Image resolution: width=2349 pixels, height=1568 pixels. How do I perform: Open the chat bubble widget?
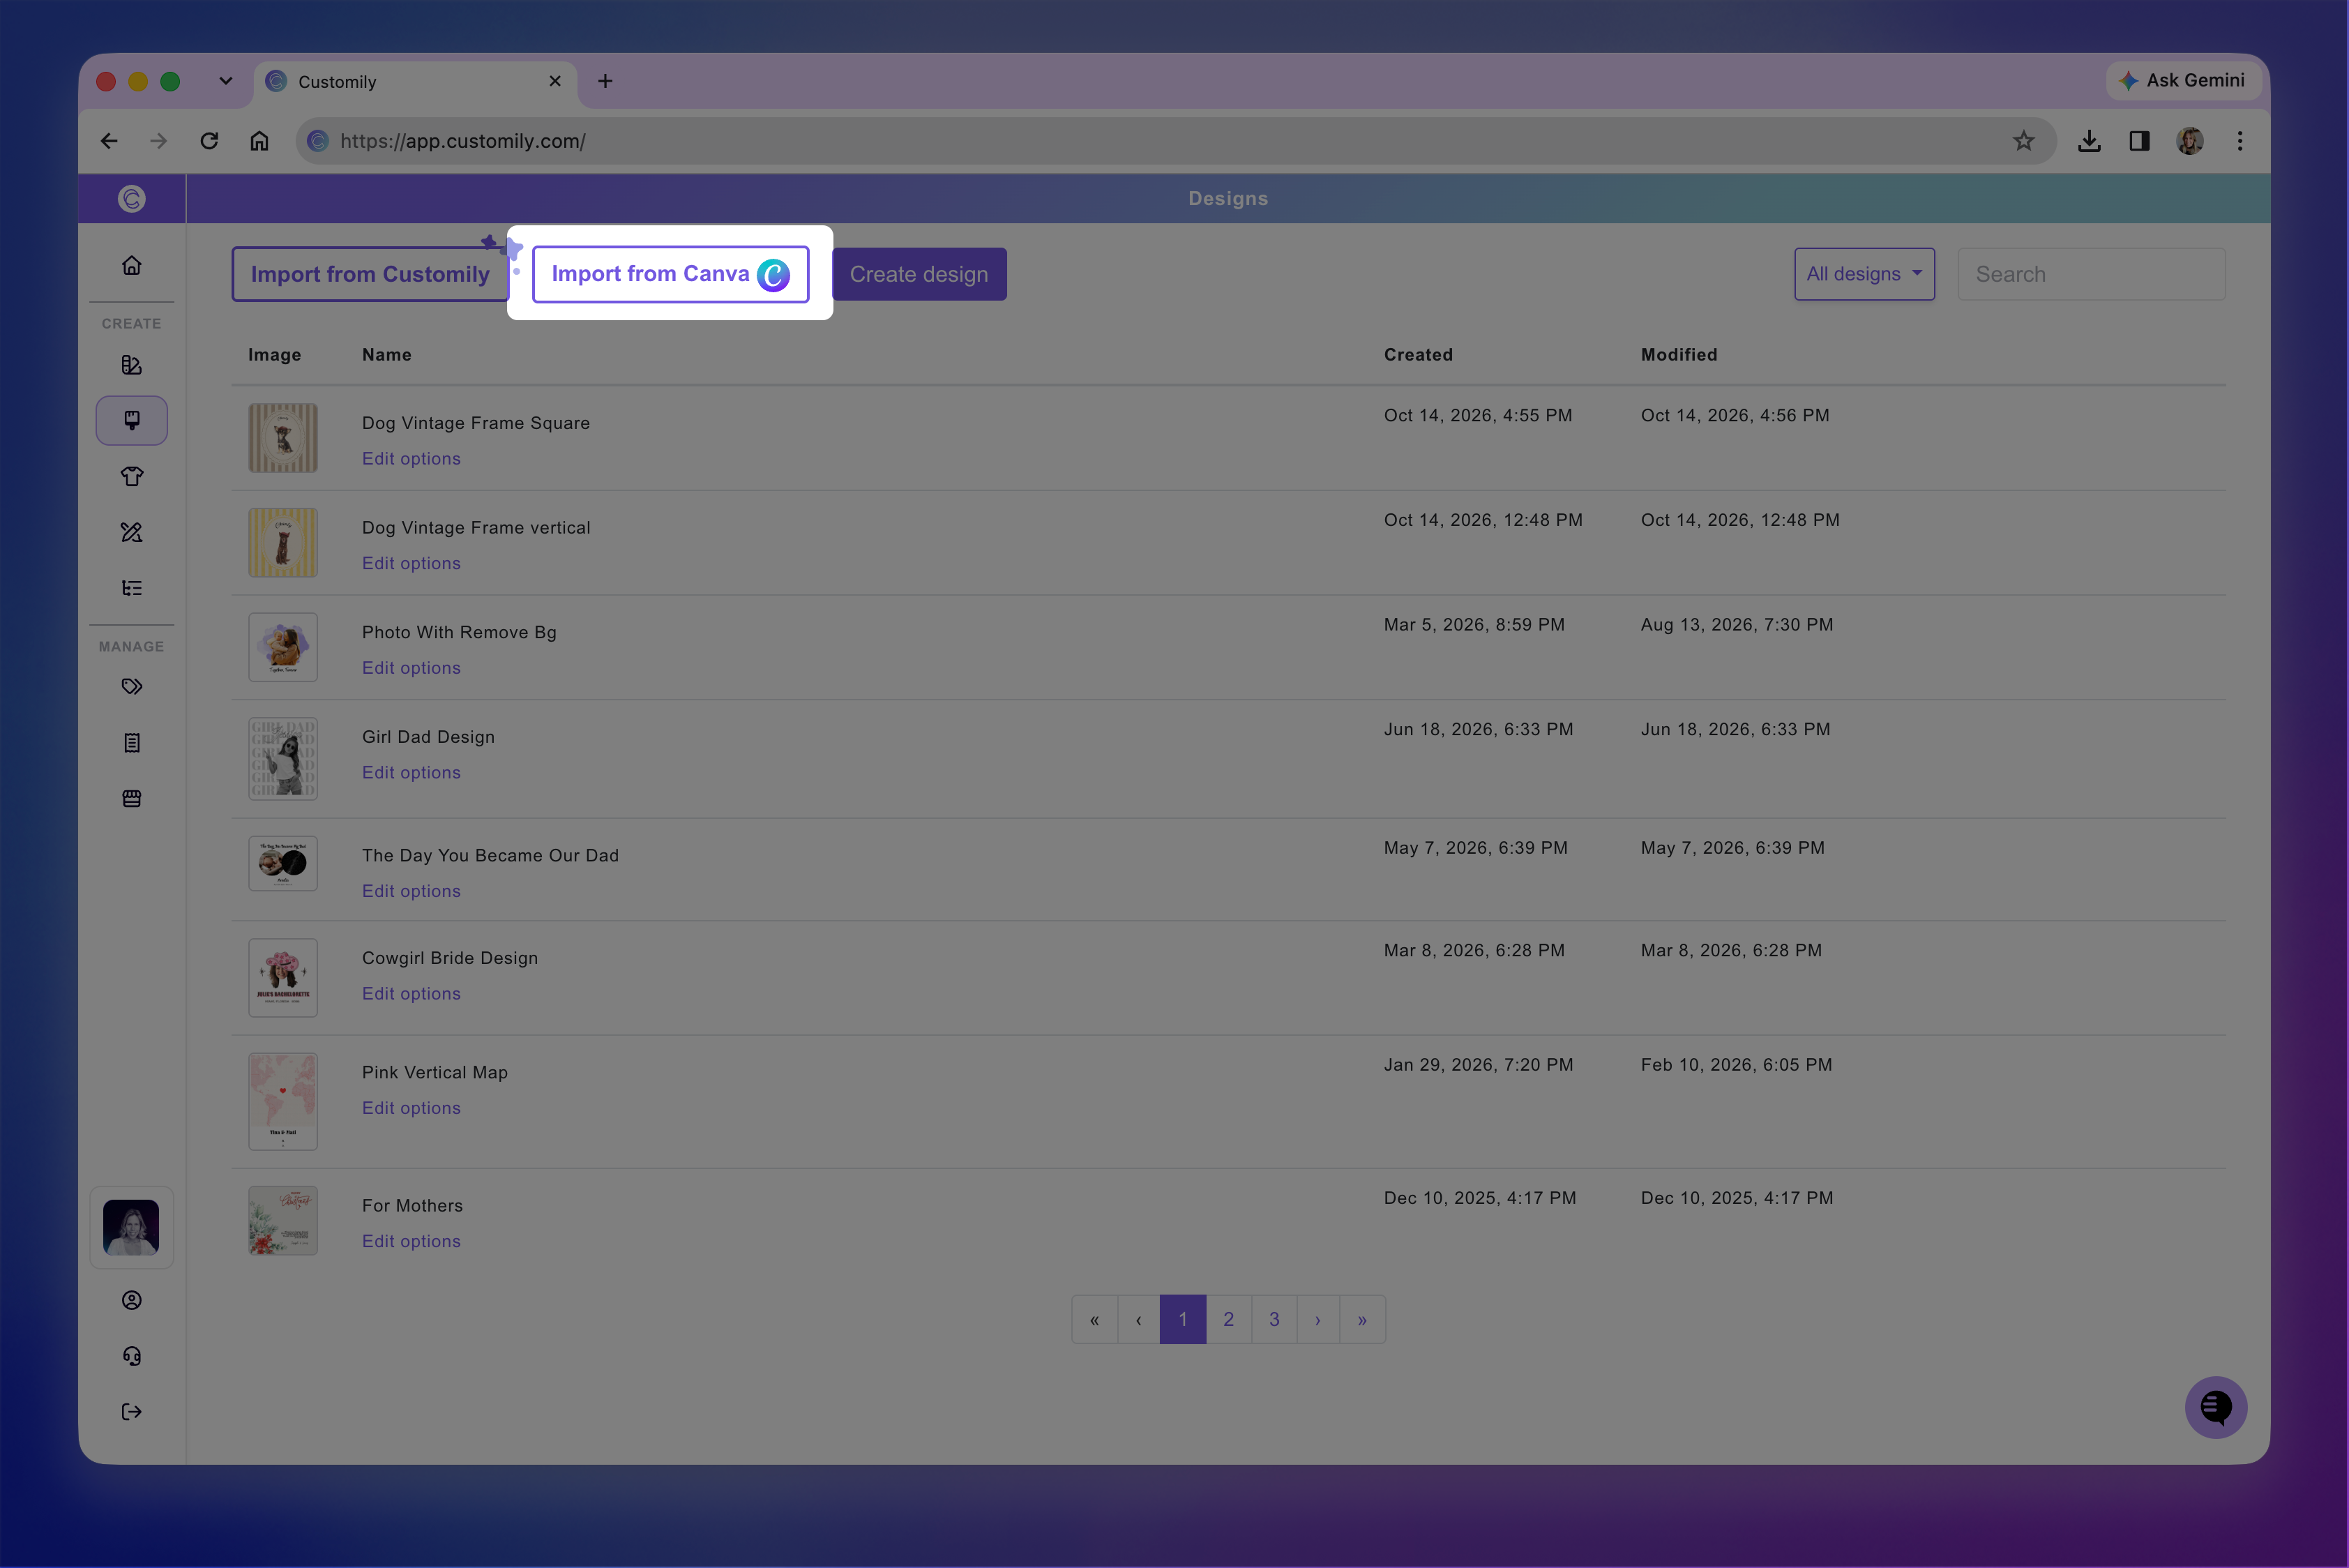pos(2216,1407)
